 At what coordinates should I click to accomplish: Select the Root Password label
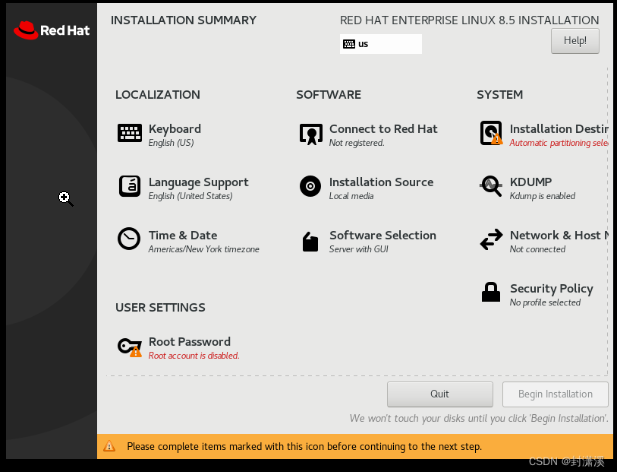click(x=189, y=342)
